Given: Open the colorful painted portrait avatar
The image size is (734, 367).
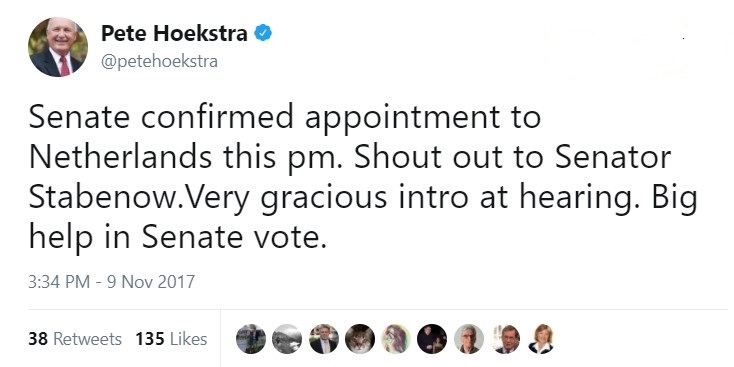Looking at the screenshot, I should [x=396, y=338].
